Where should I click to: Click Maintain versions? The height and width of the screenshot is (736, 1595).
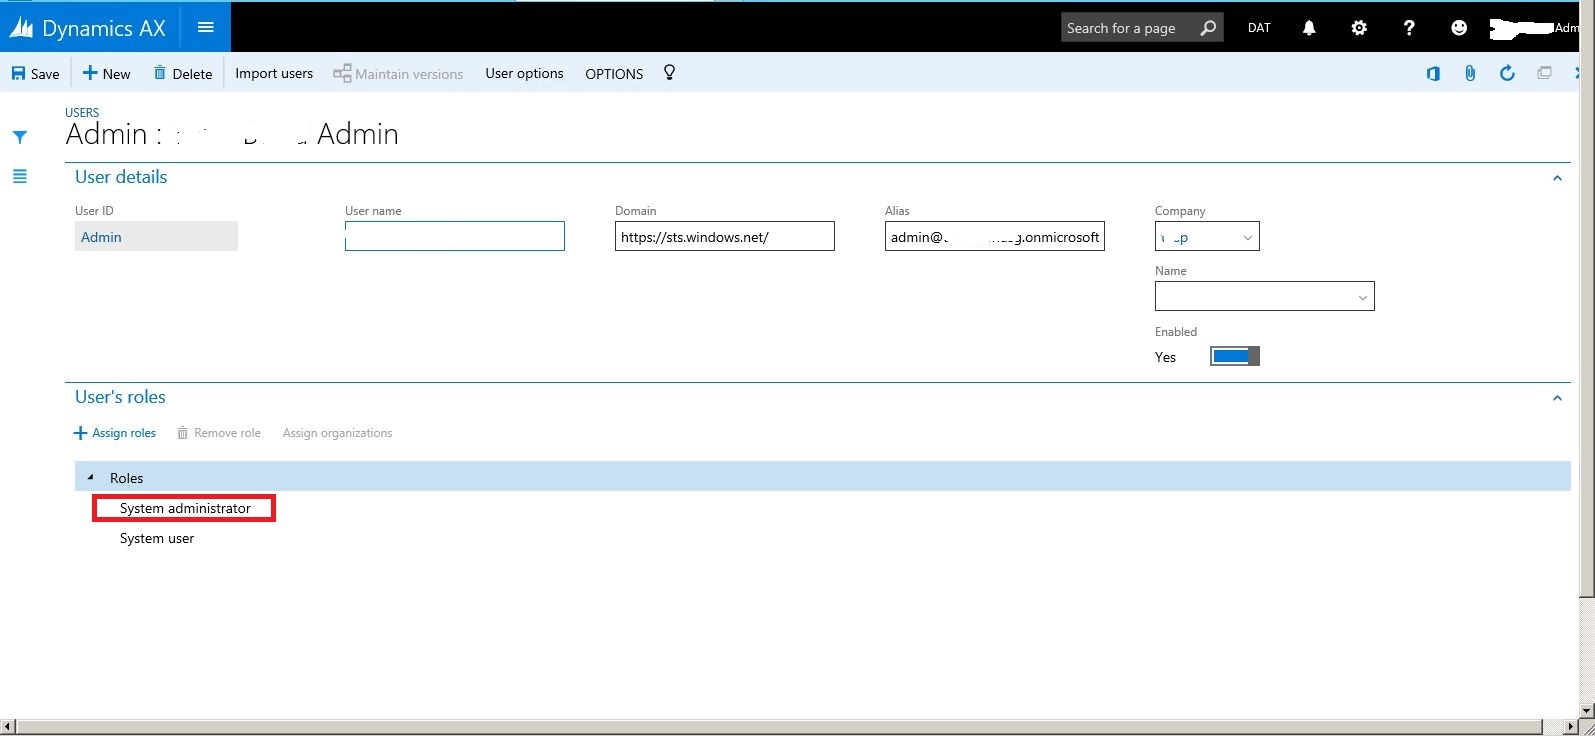398,73
